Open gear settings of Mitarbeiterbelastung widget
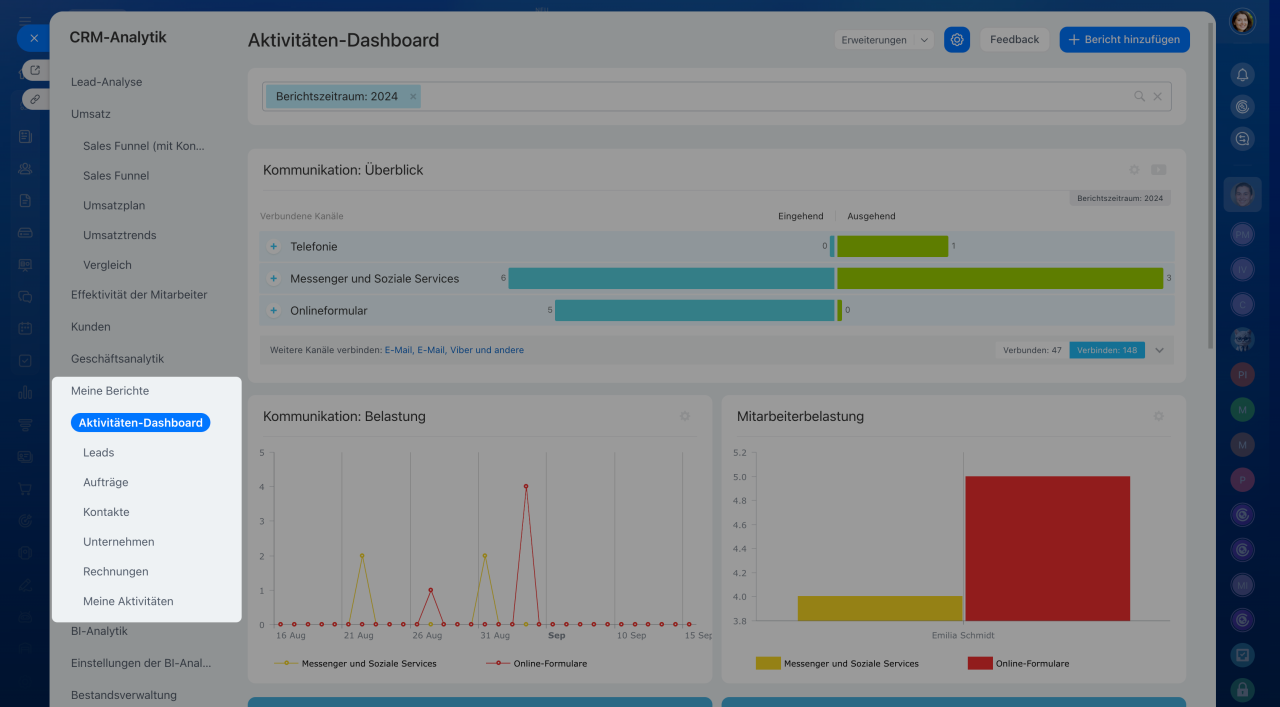The height and width of the screenshot is (707, 1280). tap(1158, 416)
